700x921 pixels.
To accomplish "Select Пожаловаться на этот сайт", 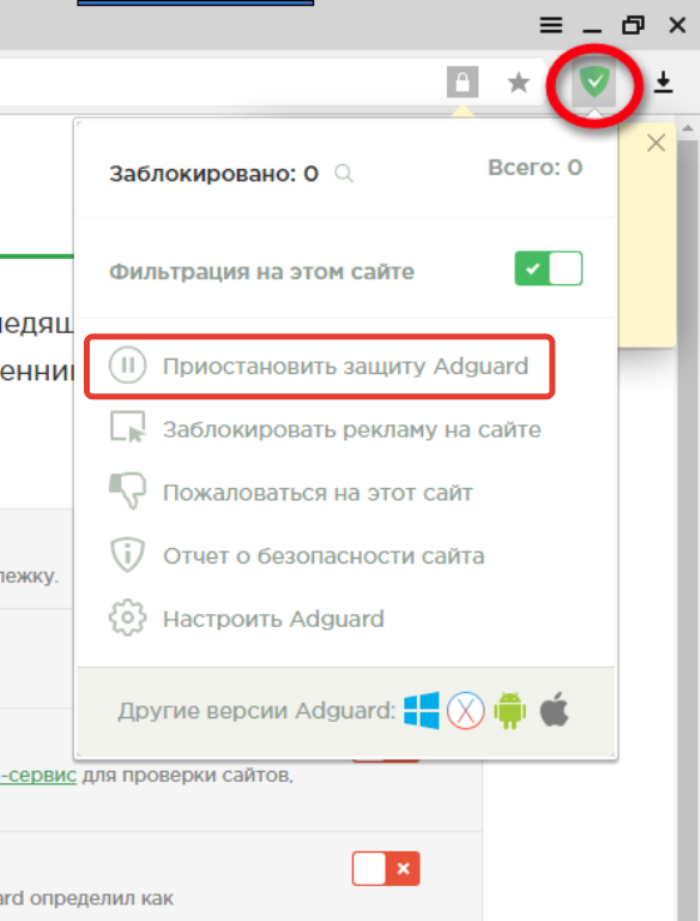I will coord(291,492).
